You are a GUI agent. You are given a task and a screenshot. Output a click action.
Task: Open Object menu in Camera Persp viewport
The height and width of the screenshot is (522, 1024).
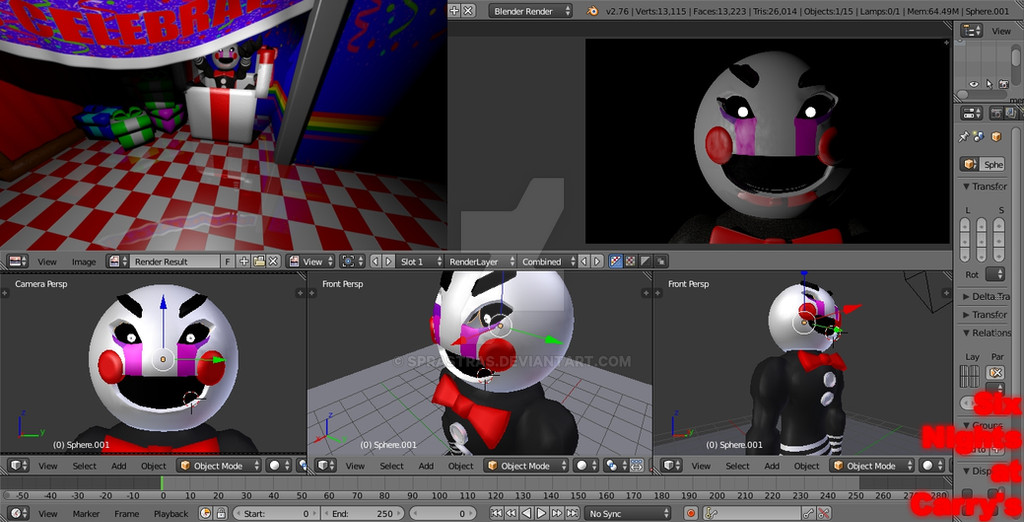(x=153, y=466)
